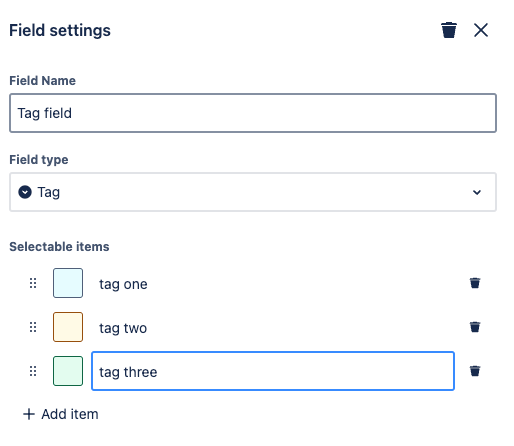Delete the 'tag two' item
This screenshot has height=446, width=514.
[475, 327]
